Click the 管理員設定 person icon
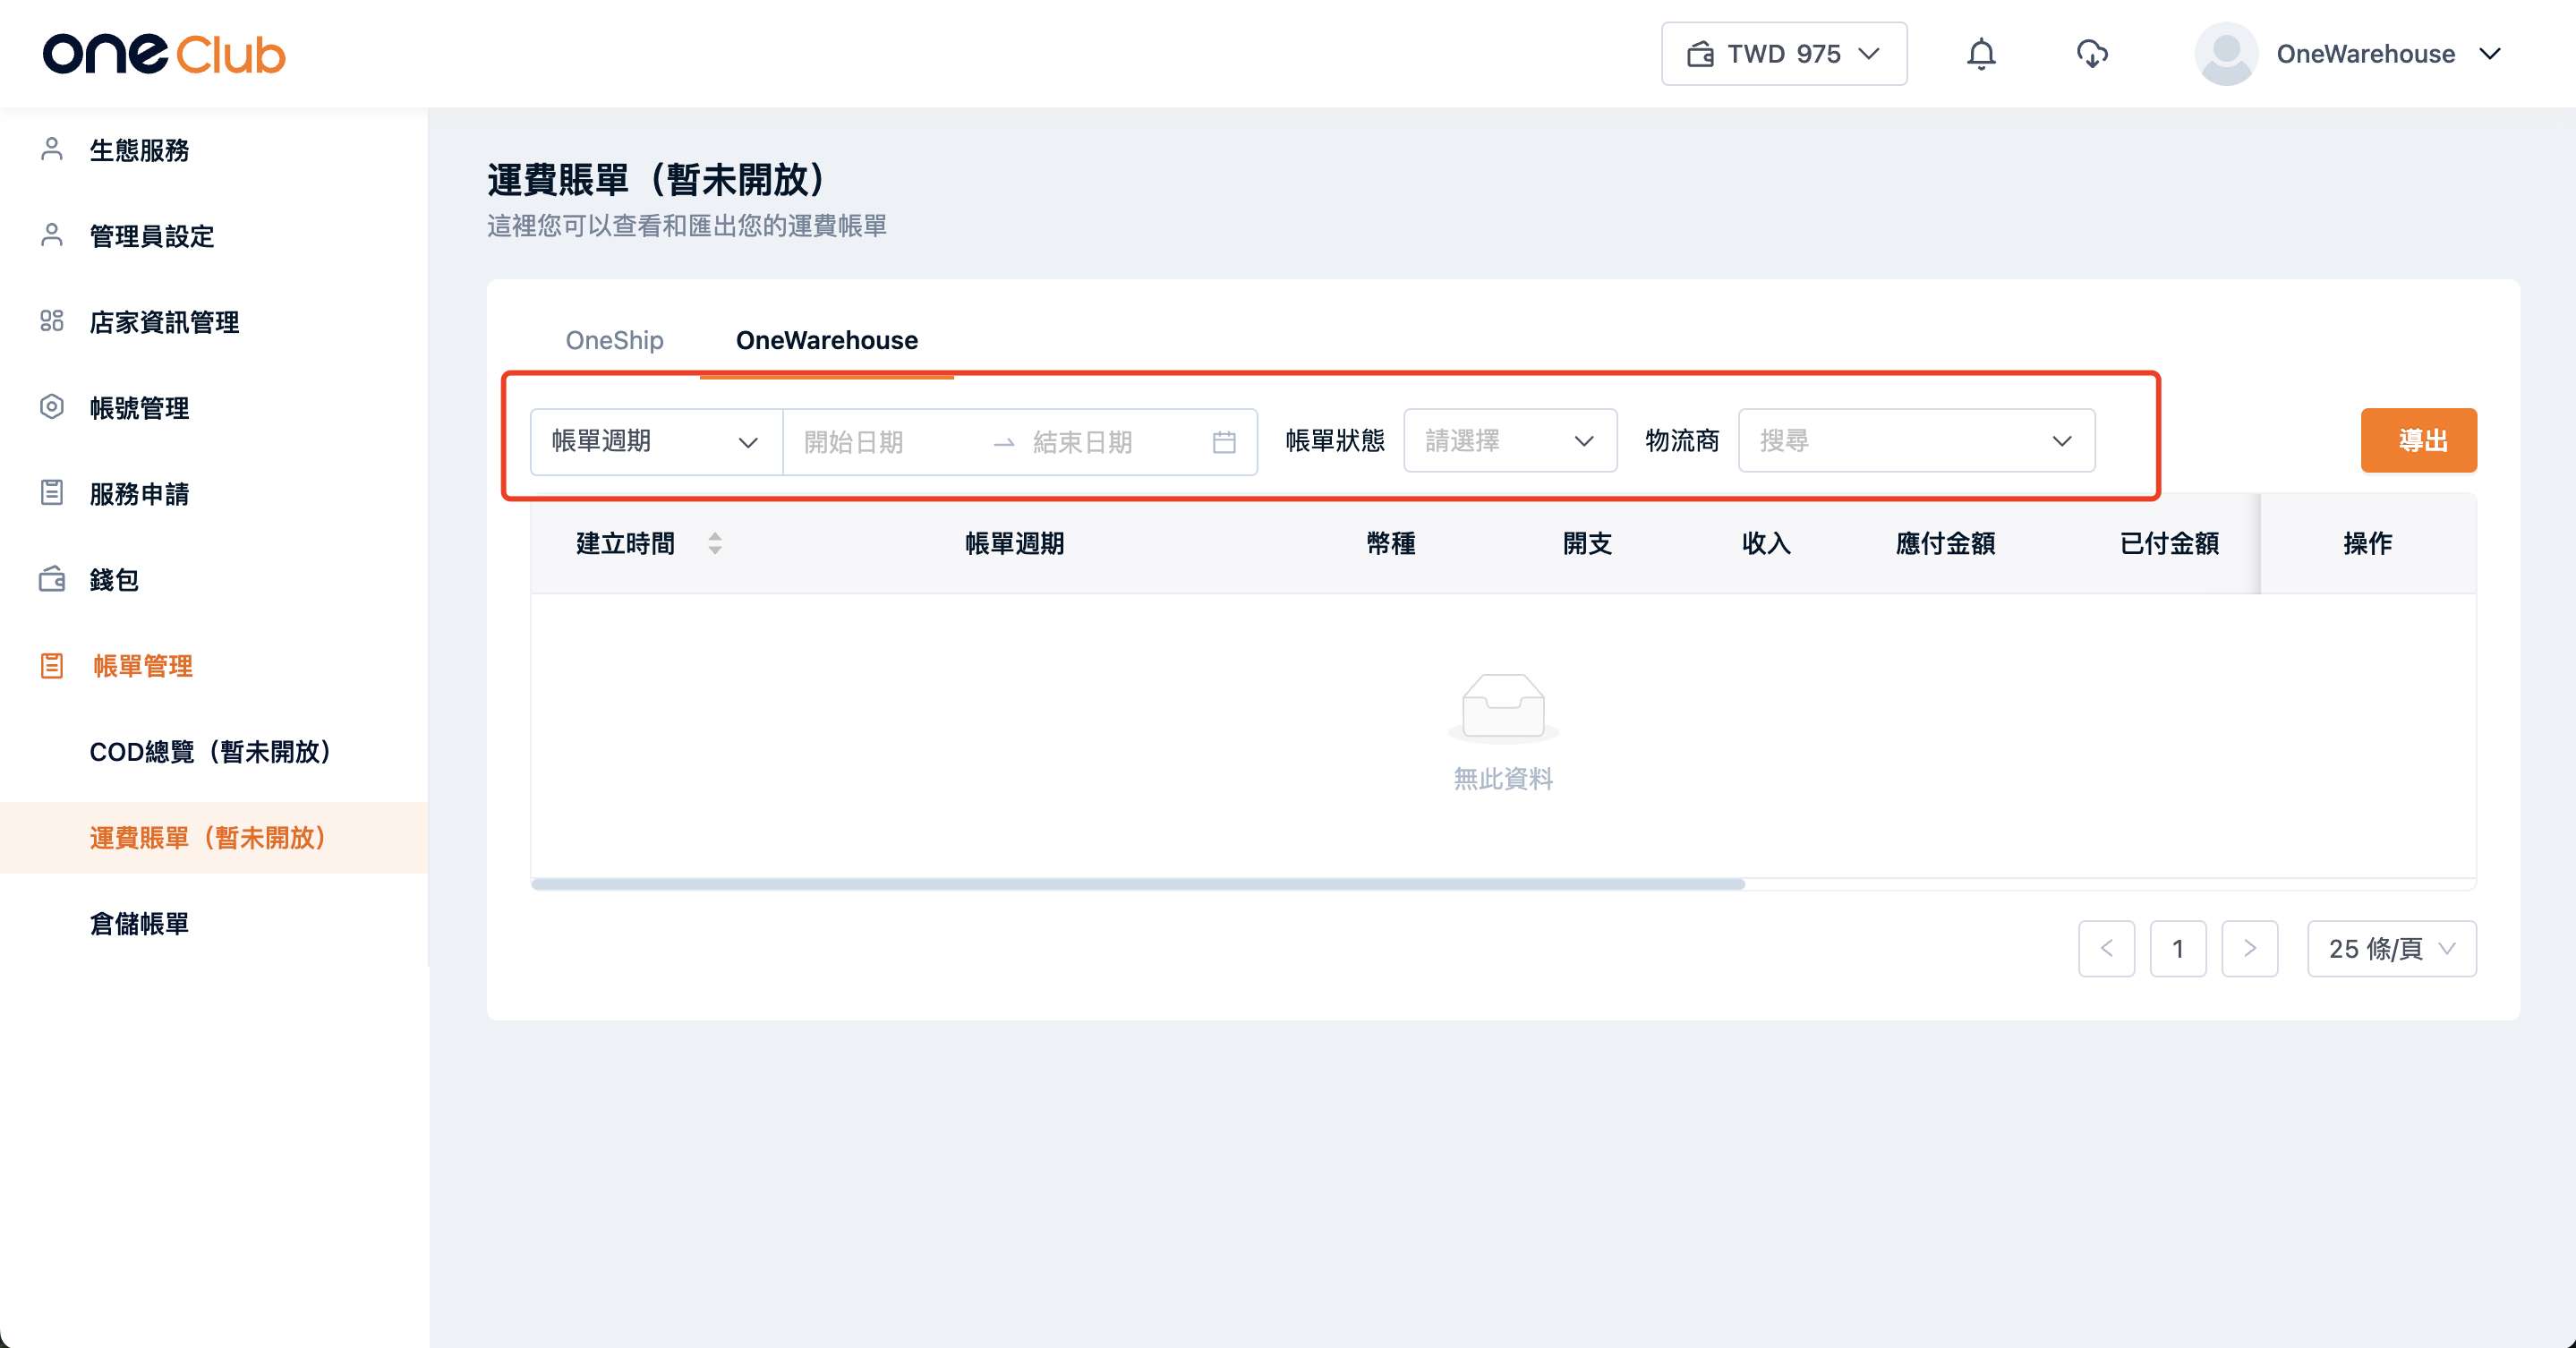Viewport: 2576px width, 1348px height. [52, 235]
